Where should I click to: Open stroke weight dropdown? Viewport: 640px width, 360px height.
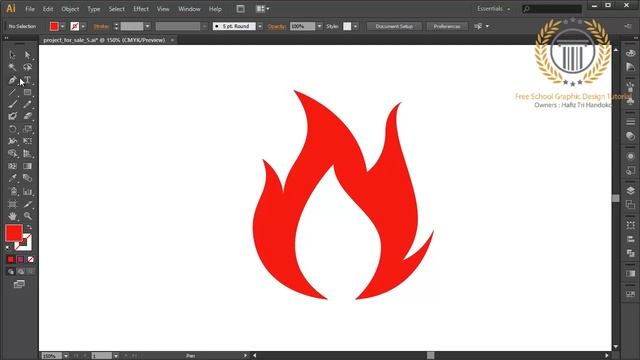(x=147, y=26)
